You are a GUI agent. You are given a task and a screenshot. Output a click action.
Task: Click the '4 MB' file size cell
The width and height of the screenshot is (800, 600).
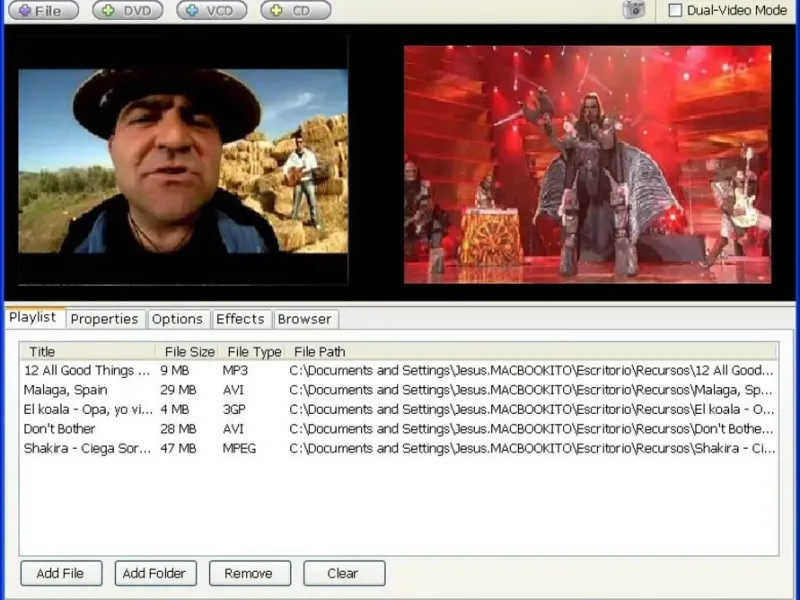[x=174, y=409]
